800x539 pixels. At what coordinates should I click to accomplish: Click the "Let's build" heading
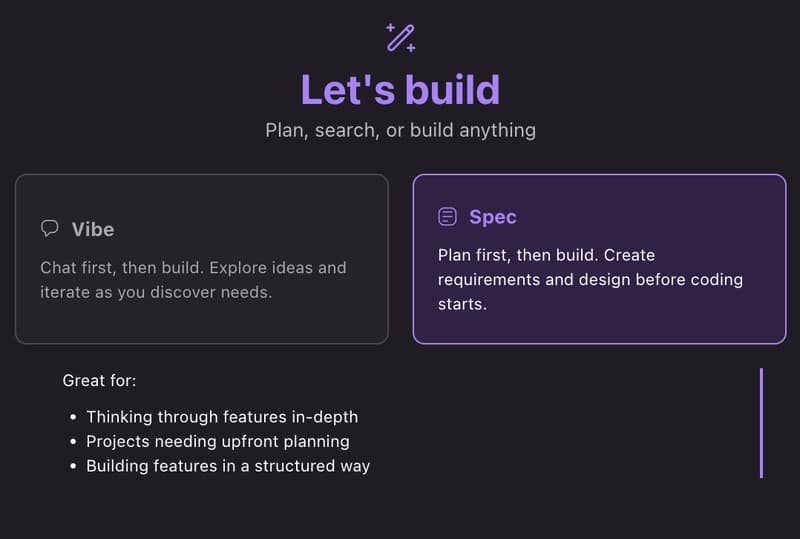[x=400, y=90]
